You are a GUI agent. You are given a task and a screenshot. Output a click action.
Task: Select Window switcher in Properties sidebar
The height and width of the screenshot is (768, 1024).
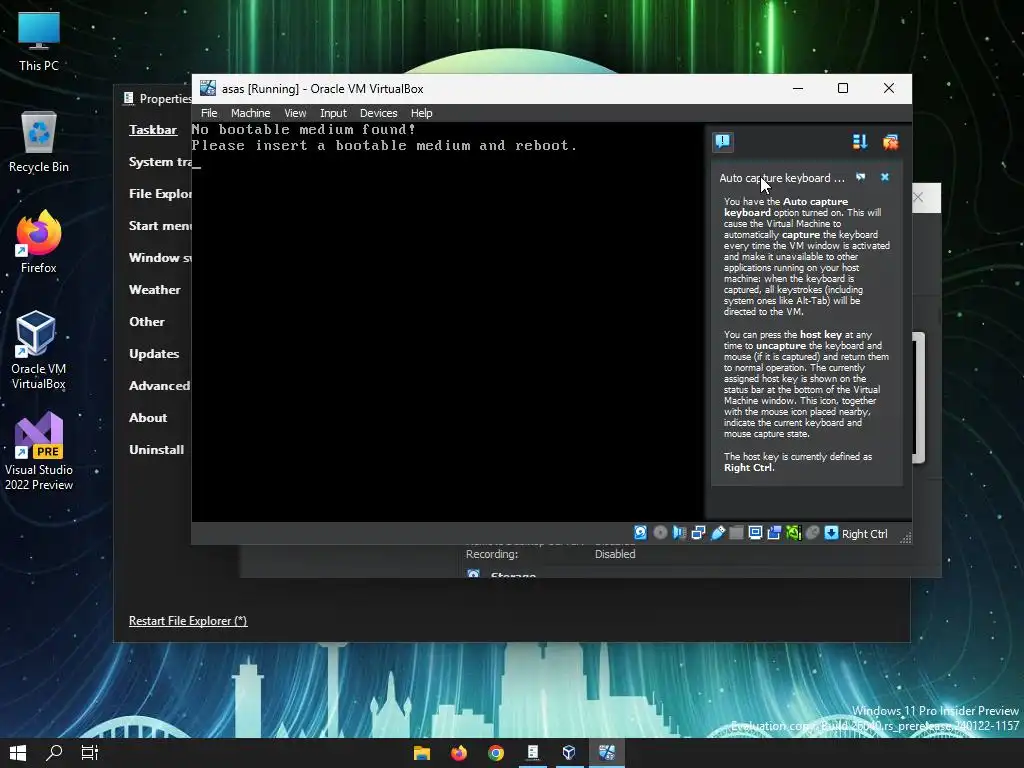coord(160,257)
